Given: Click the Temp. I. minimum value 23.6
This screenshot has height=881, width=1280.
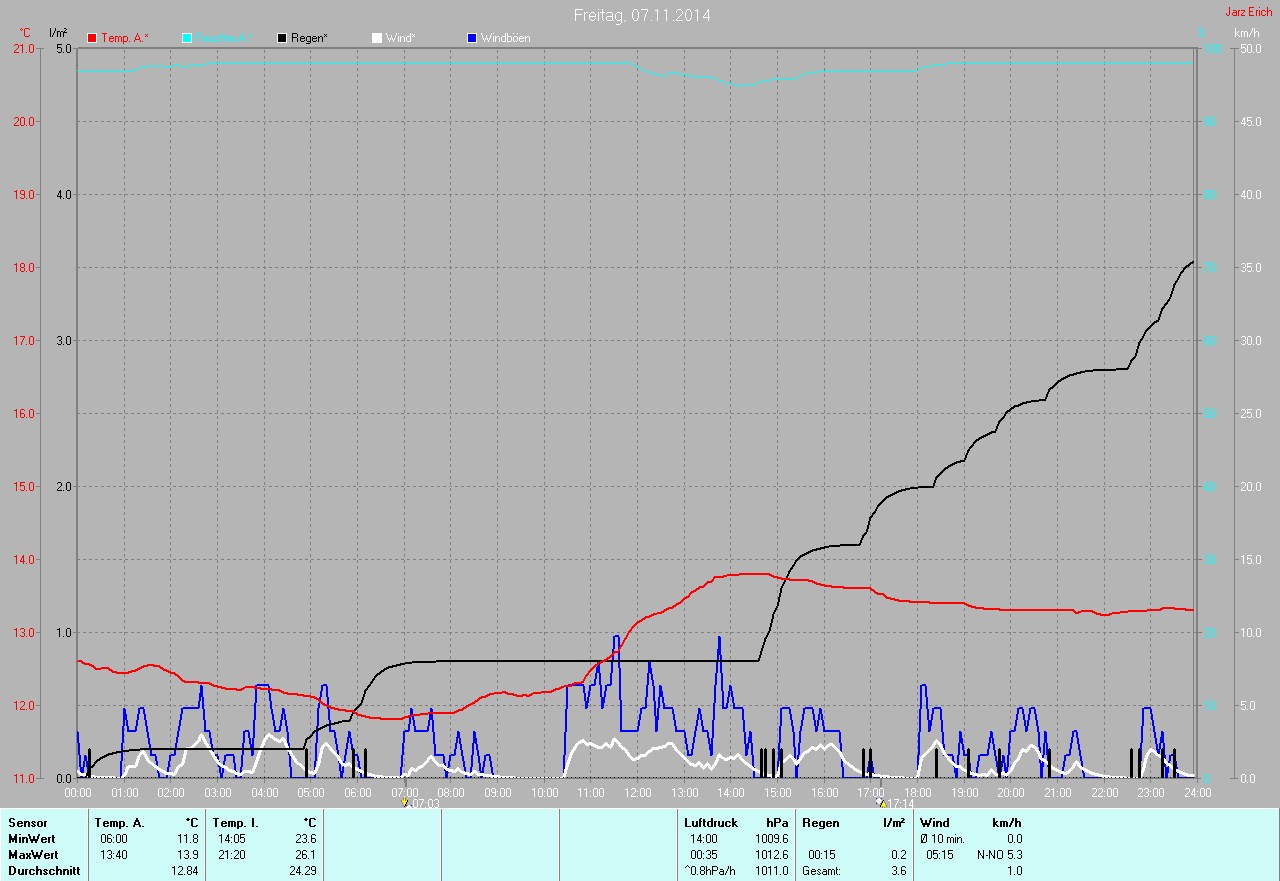Looking at the screenshot, I should [x=306, y=839].
